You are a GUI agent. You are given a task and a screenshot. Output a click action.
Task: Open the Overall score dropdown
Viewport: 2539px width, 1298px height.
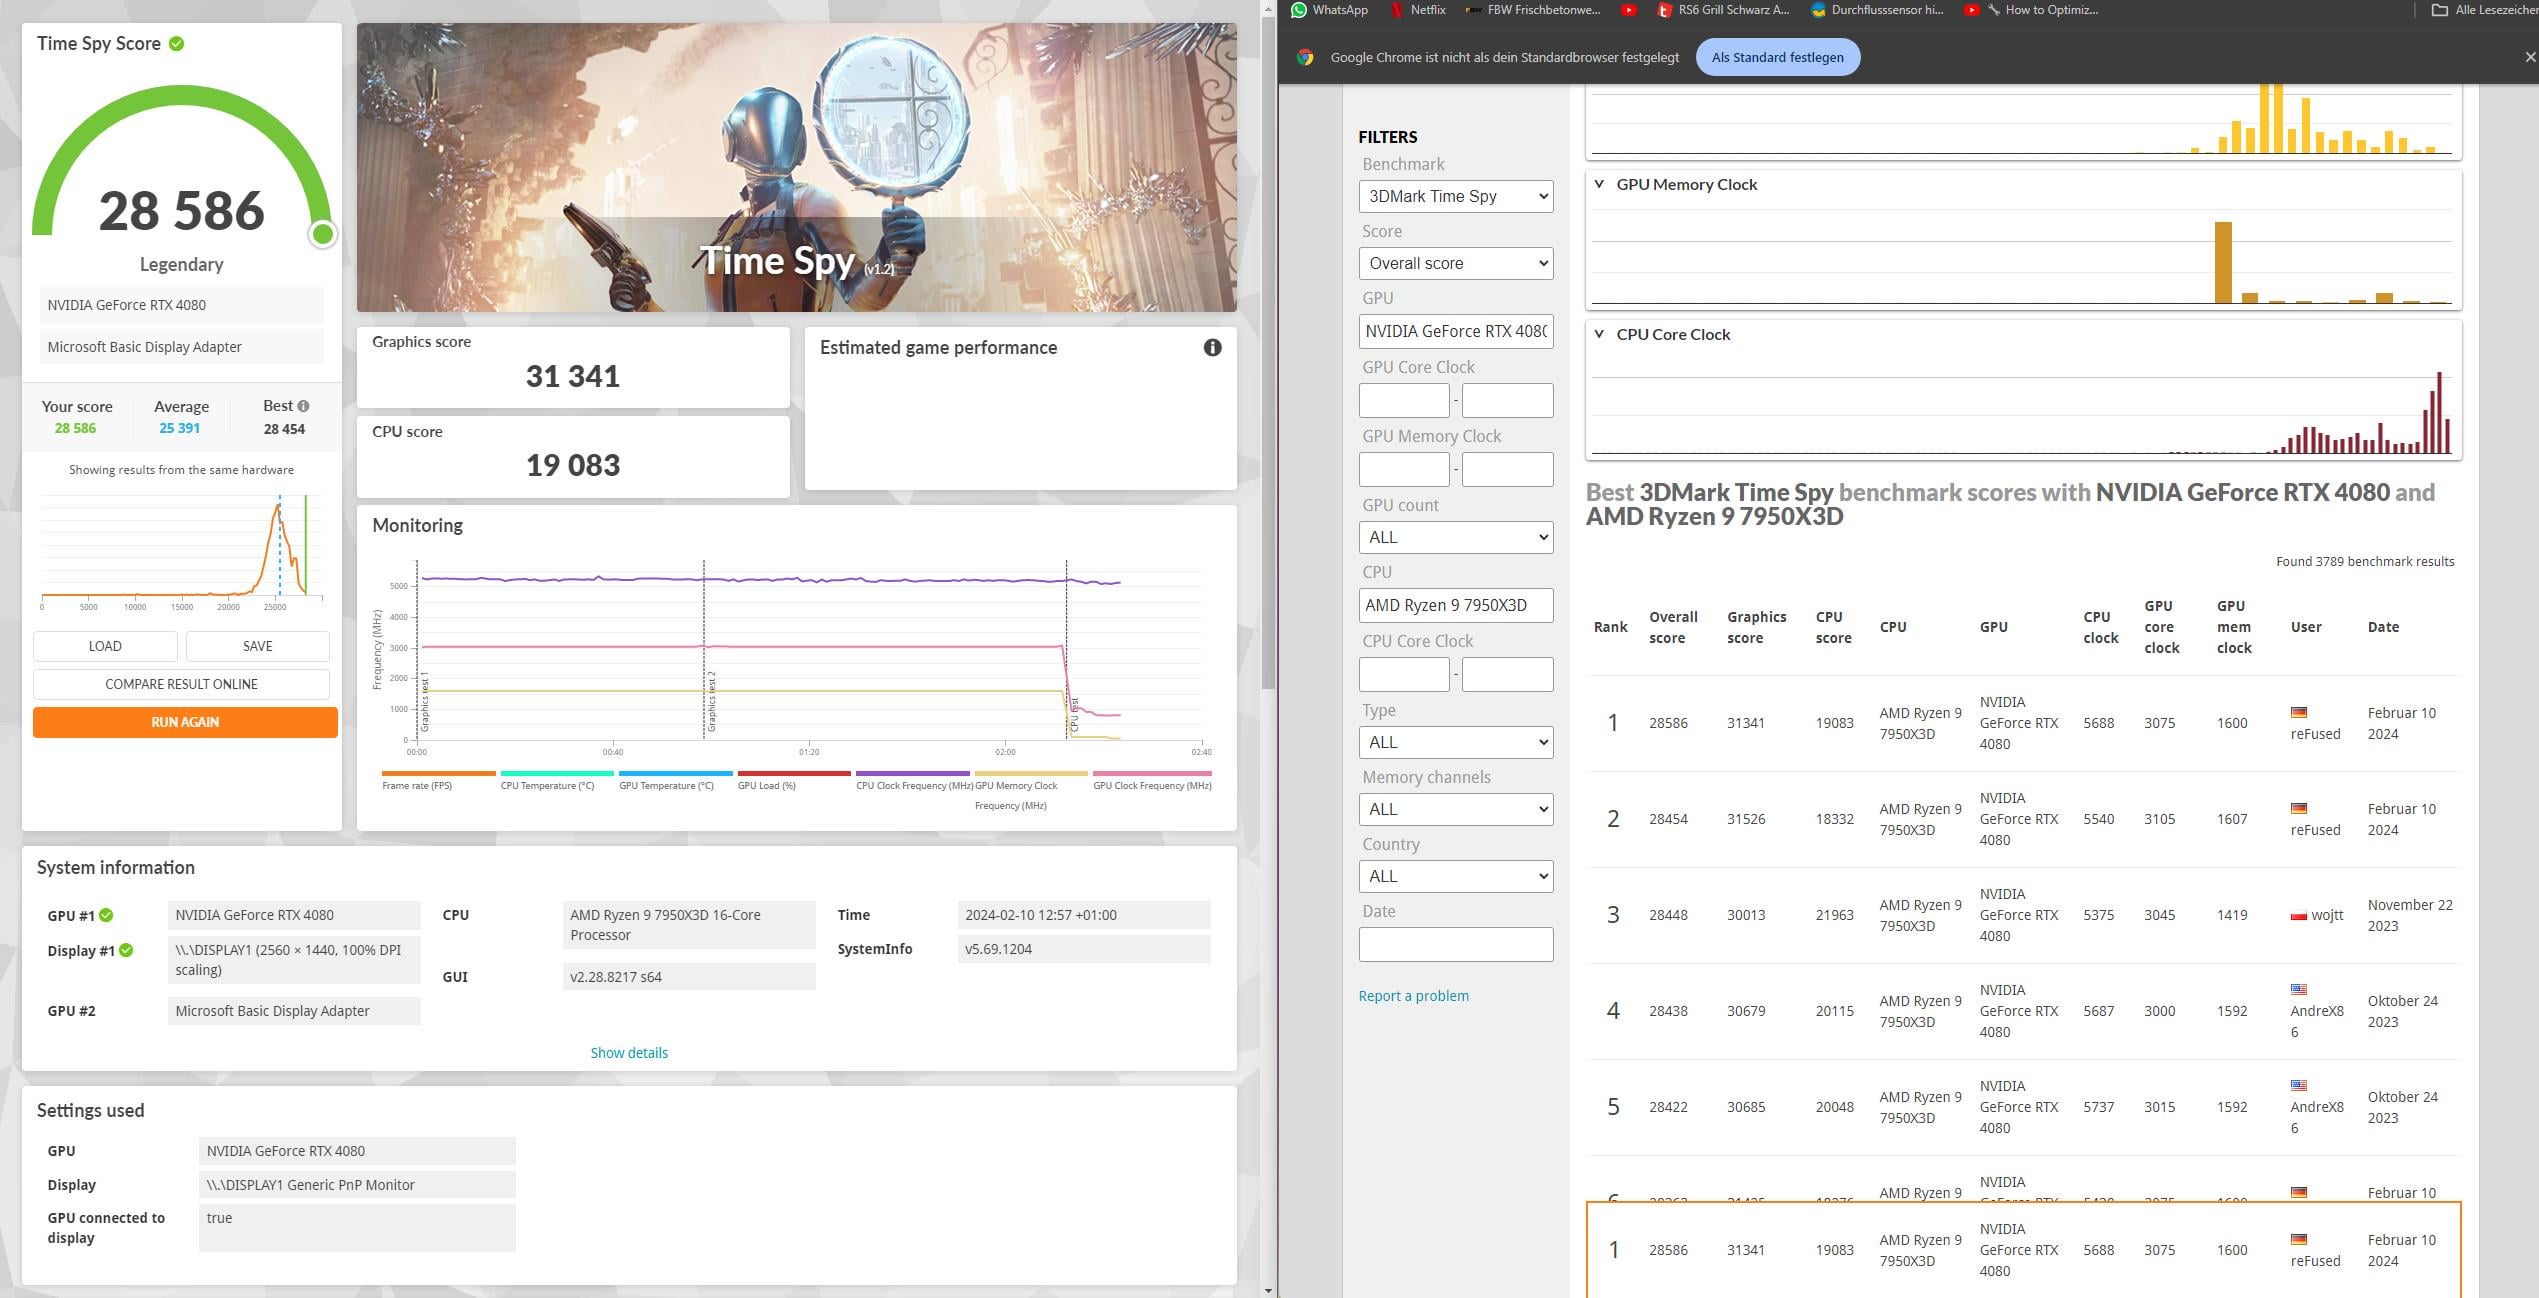[1455, 263]
